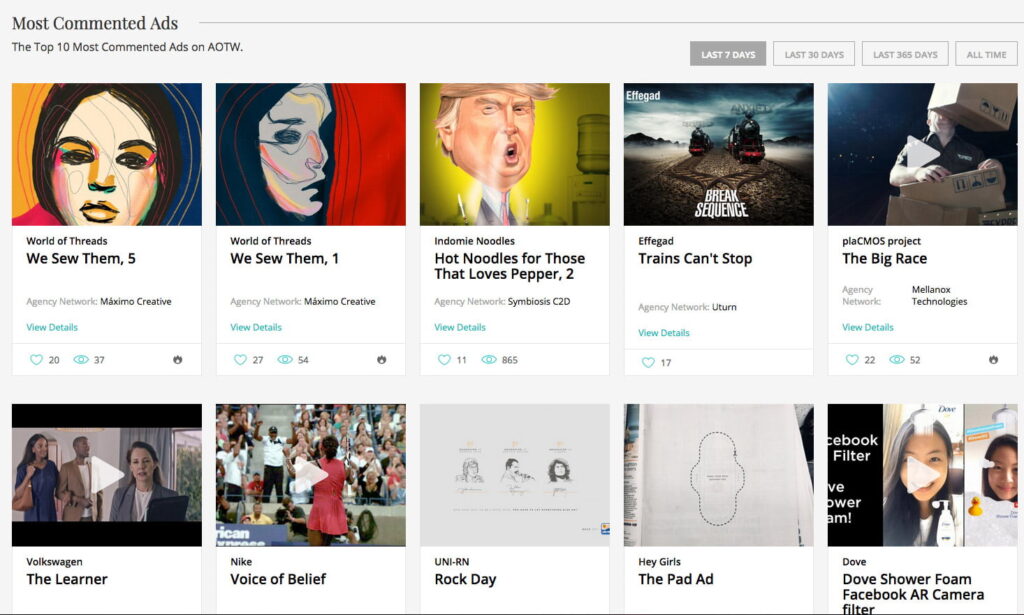The image size is (1024, 615).
Task: Click heart icon on We Sew Them, 1
Action: tap(241, 360)
